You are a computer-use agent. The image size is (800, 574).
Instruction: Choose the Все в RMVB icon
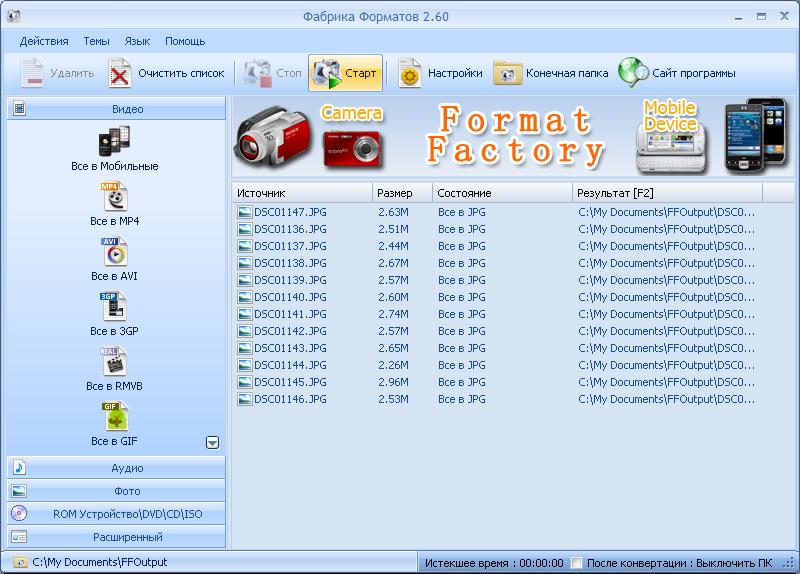[x=113, y=361]
